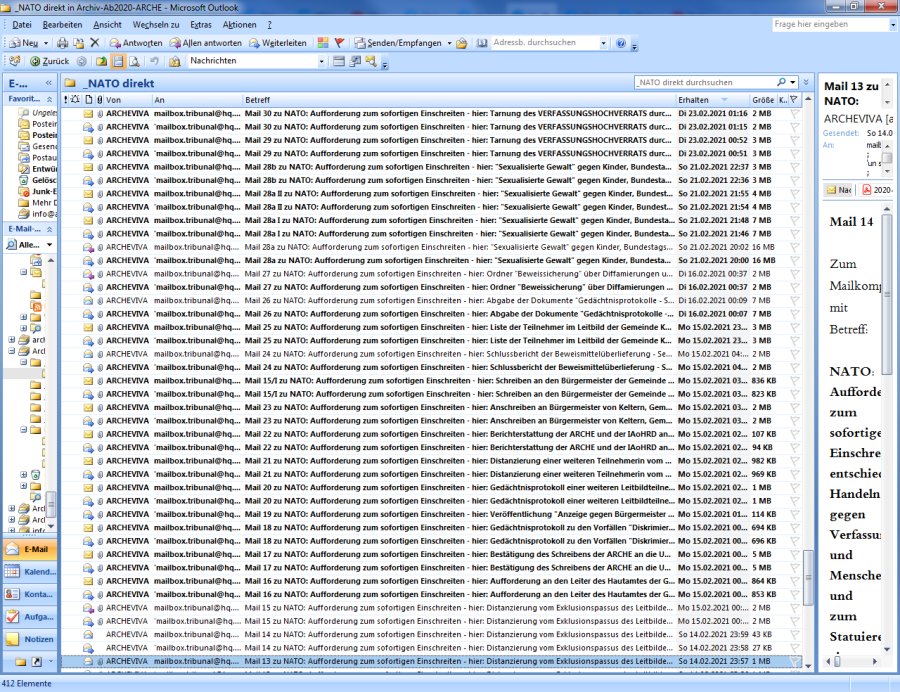This screenshot has height=692, width=900.
Task: Open the Wechseln zu menu
Action: tap(156, 25)
